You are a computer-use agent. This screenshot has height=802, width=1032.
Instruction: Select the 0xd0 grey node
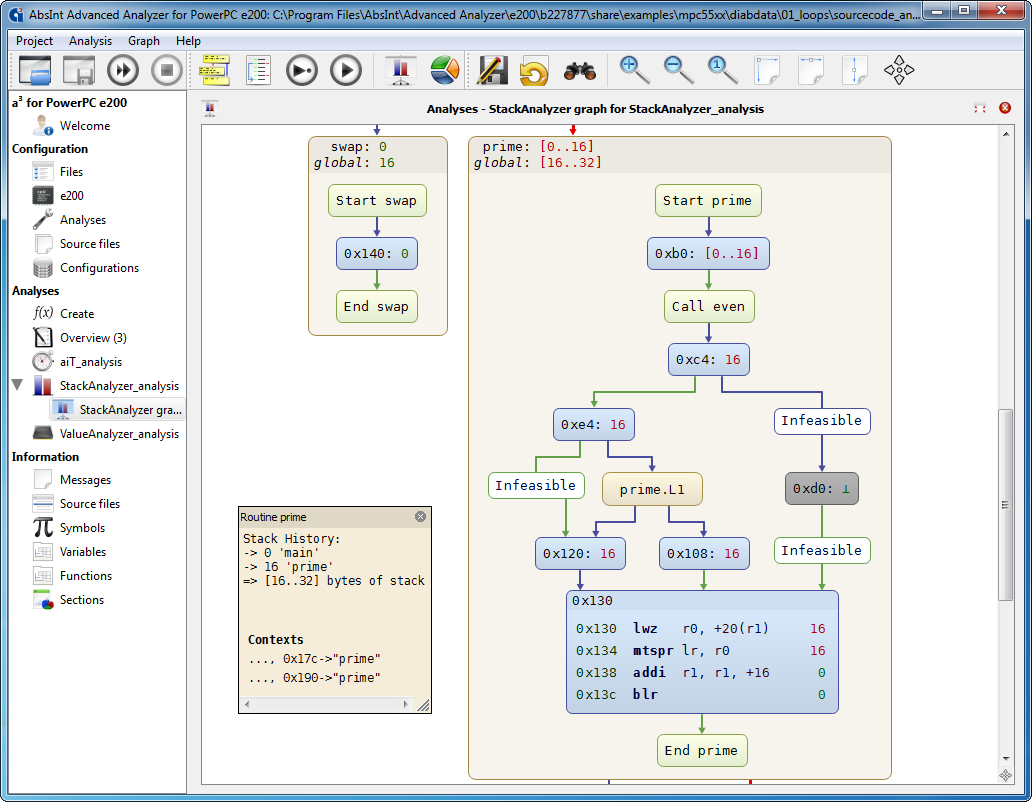tap(821, 488)
